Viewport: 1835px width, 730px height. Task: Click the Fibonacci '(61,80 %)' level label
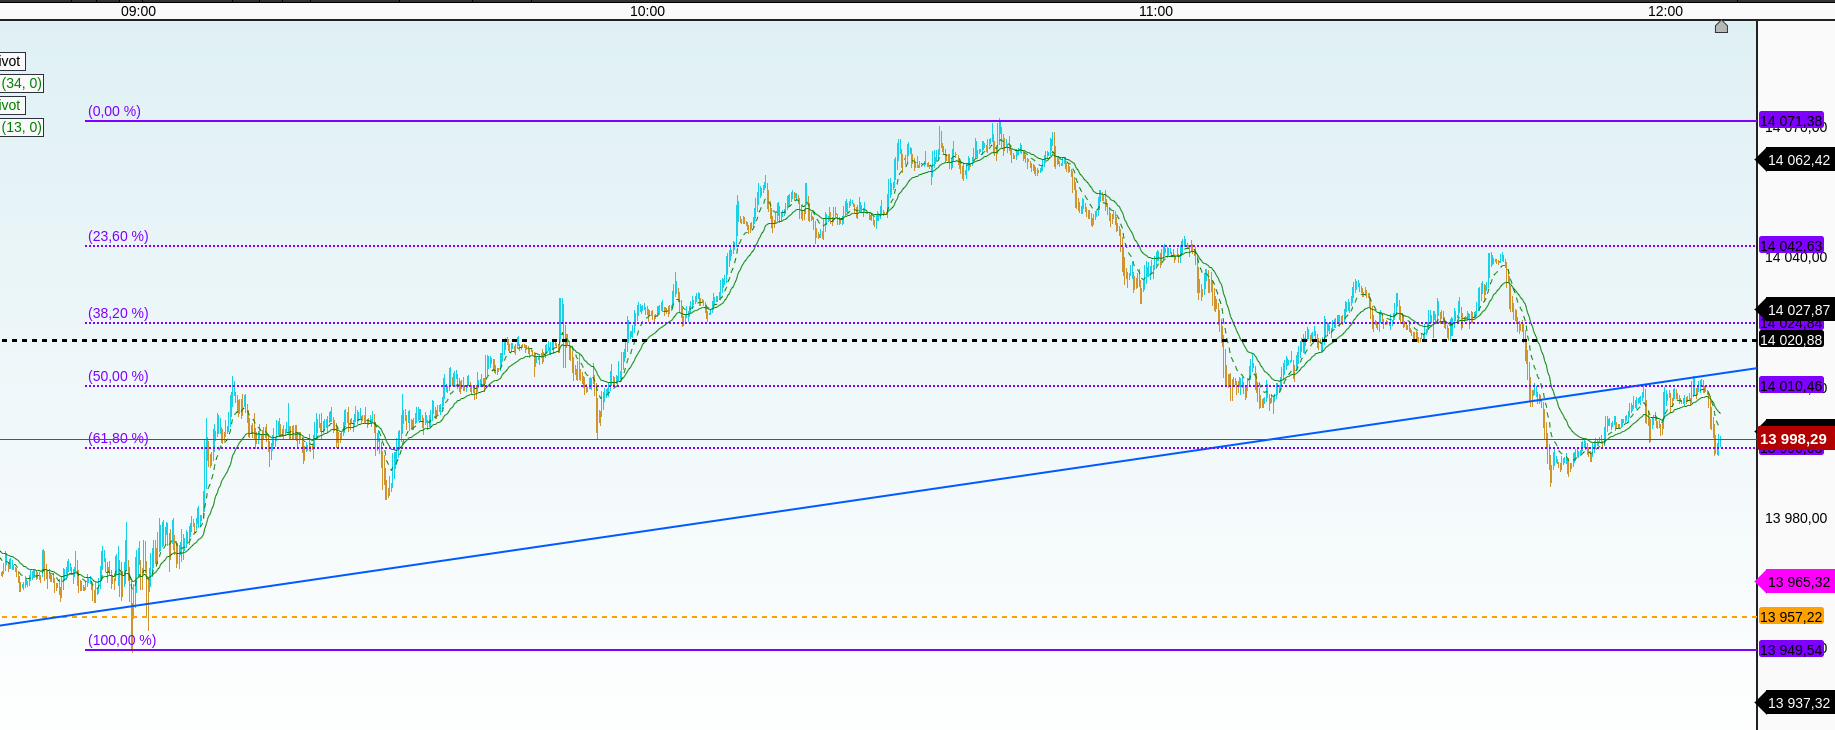118,438
